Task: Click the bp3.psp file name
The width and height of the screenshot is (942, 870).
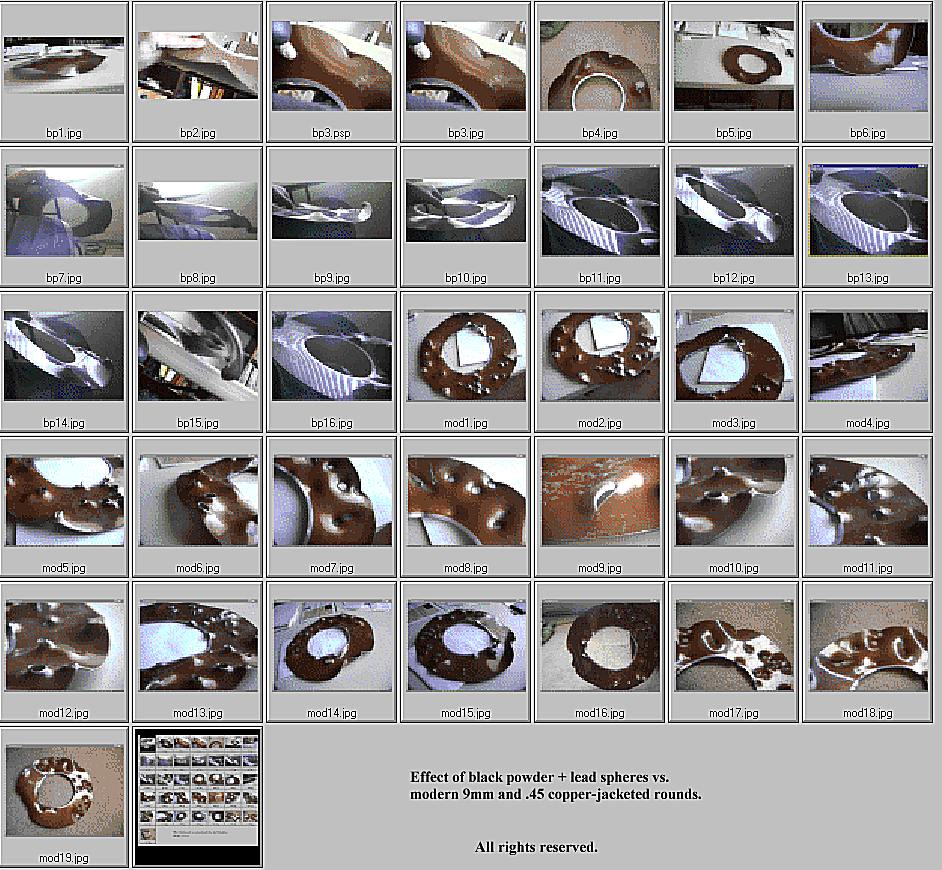Action: [332, 133]
